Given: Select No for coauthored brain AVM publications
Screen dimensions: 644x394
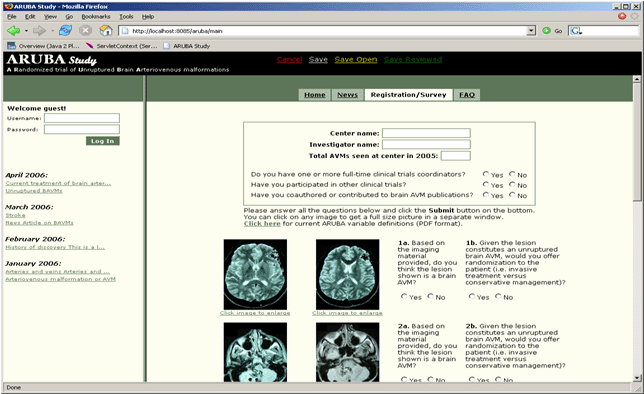Looking at the screenshot, I should tap(512, 195).
